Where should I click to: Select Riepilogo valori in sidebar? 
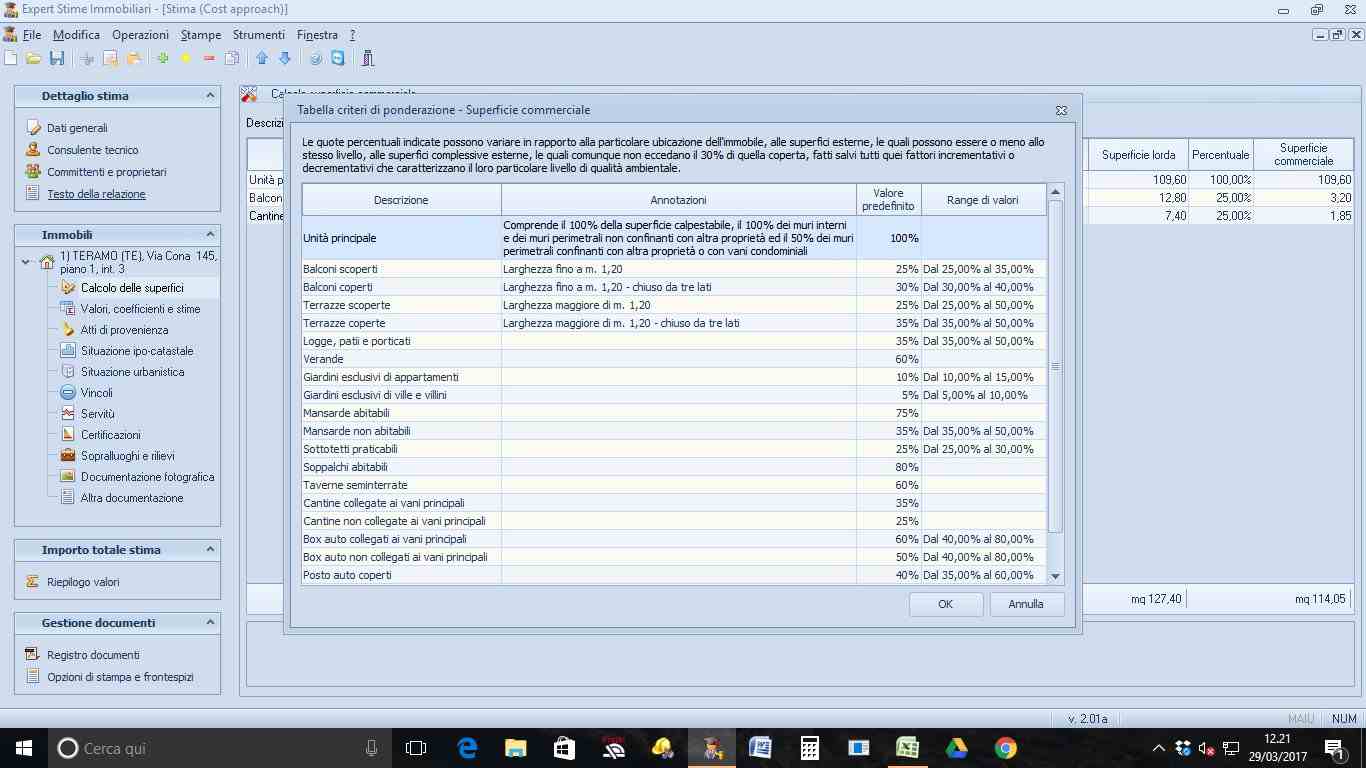pos(83,582)
